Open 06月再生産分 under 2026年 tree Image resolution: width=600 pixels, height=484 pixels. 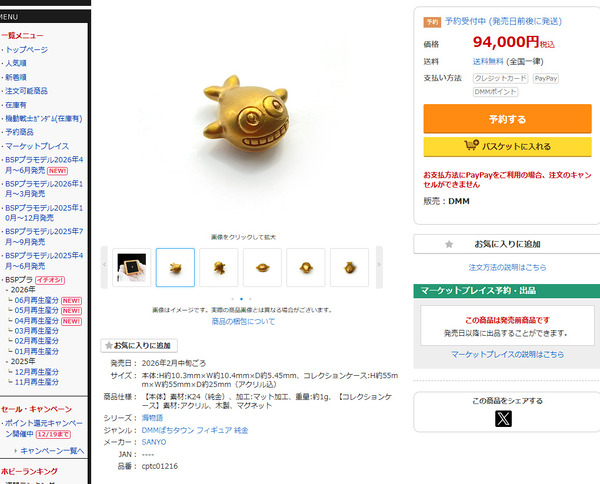click(x=36, y=300)
